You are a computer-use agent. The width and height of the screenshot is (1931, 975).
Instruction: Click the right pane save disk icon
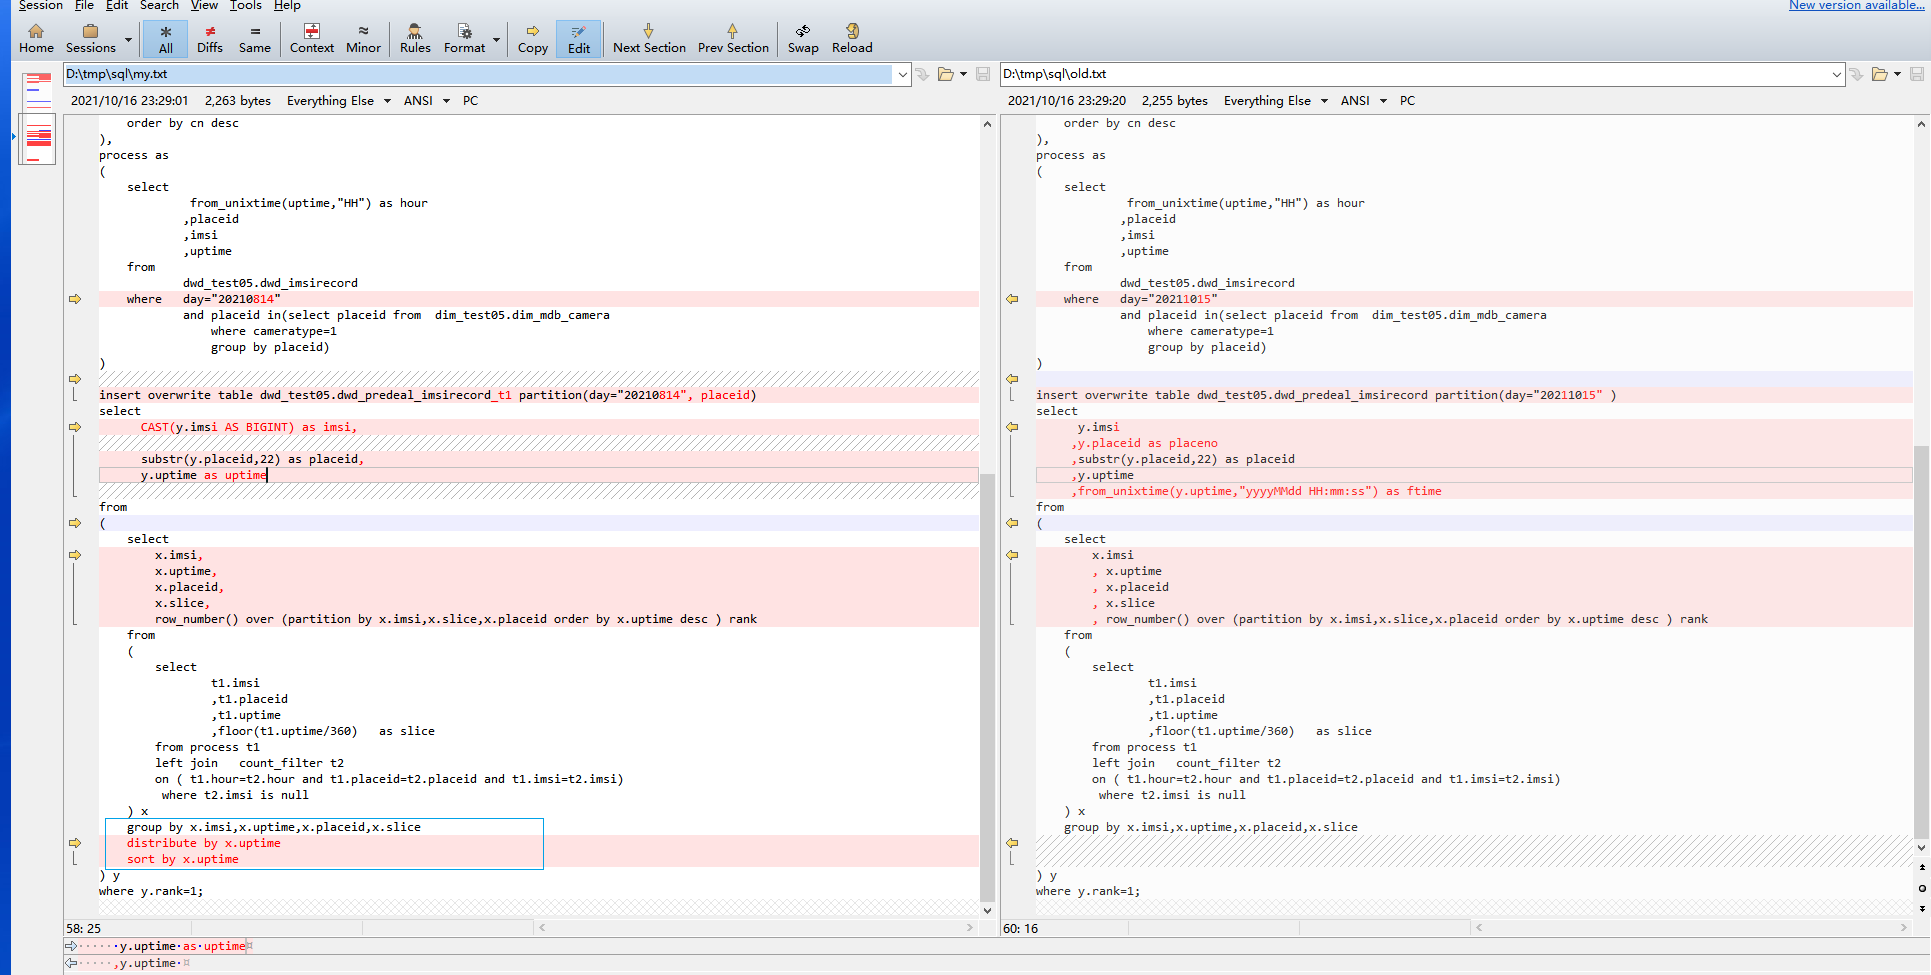pos(1917,74)
